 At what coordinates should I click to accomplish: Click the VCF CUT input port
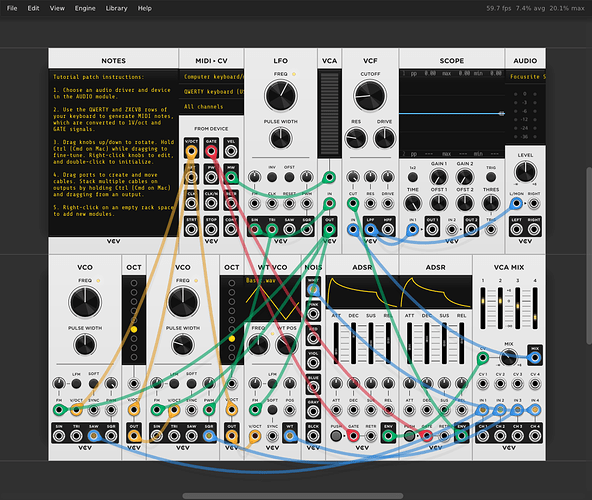point(353,203)
